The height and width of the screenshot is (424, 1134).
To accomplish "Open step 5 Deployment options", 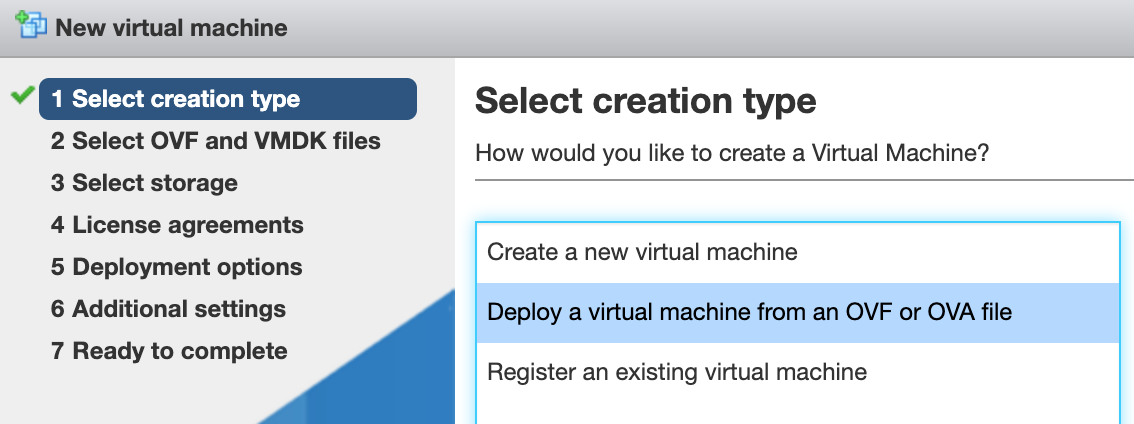I will (x=176, y=266).
